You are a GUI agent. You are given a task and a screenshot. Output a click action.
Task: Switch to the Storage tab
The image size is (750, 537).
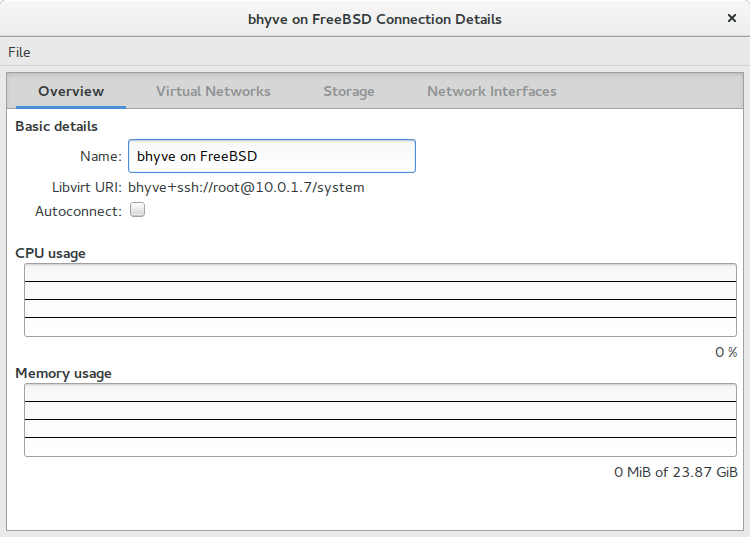[x=349, y=91]
